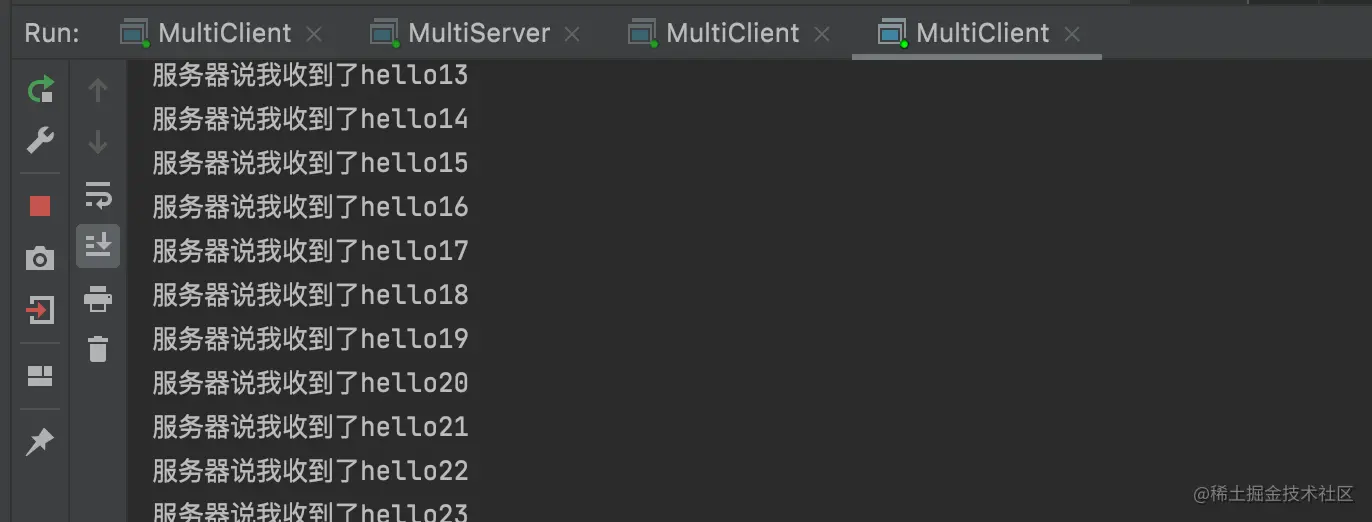Click the Restore Layout icon
The image size is (1372, 522).
pos(40,376)
